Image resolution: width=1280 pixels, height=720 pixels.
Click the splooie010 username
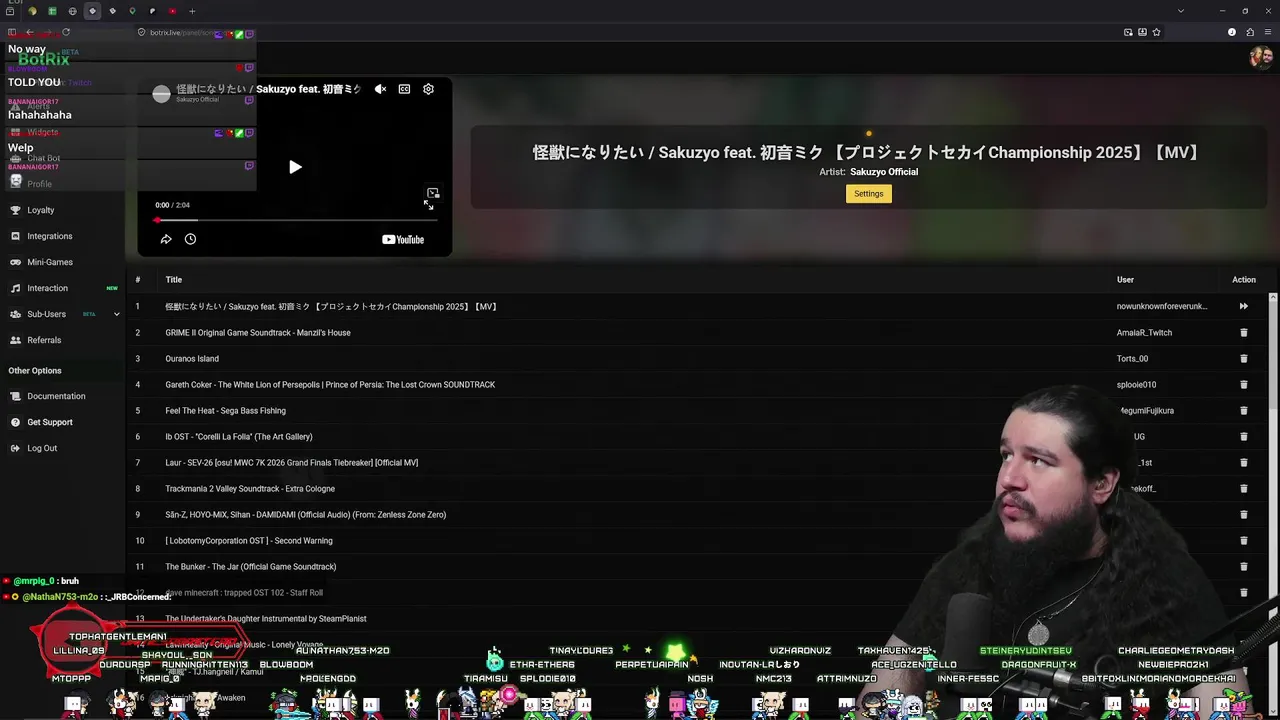[1136, 384]
